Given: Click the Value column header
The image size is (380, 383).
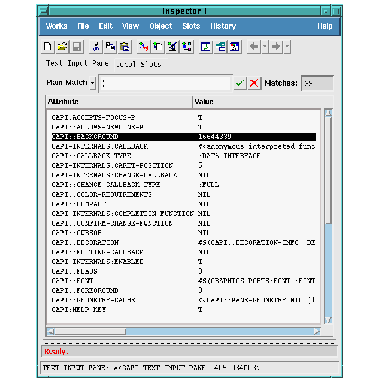Looking at the screenshot, I should [263, 102].
